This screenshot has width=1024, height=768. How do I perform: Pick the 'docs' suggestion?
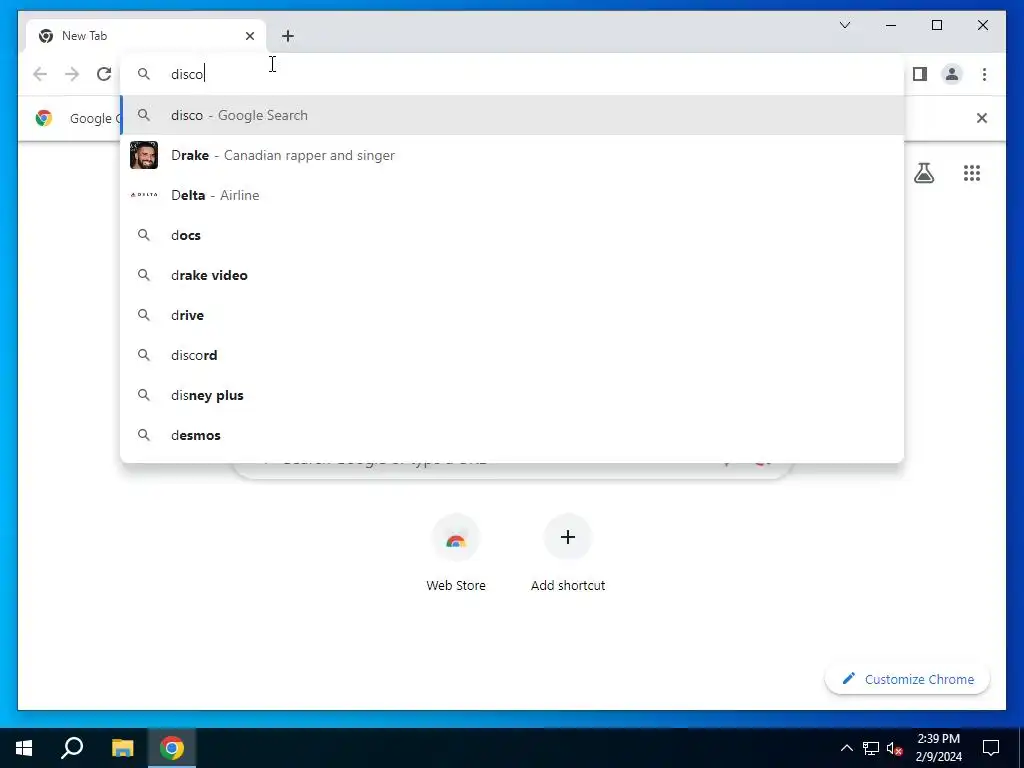tap(513, 235)
